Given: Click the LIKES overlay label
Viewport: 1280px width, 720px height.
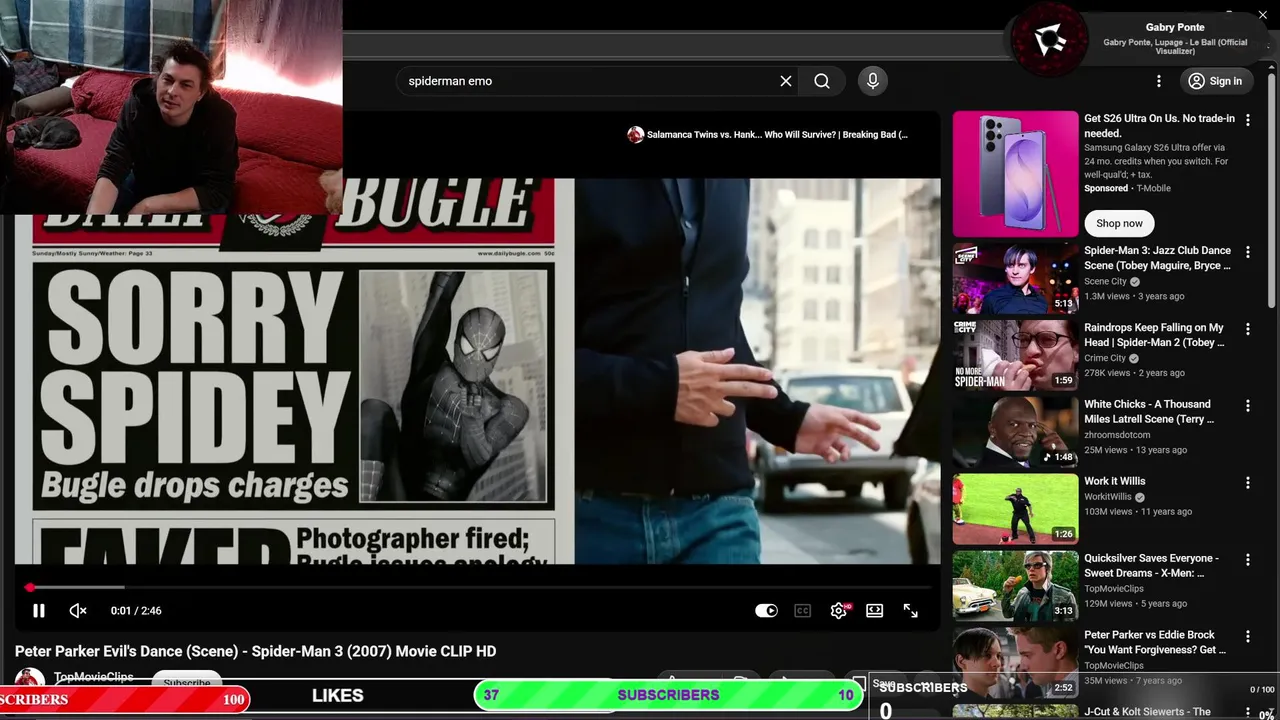Looking at the screenshot, I should (x=337, y=696).
